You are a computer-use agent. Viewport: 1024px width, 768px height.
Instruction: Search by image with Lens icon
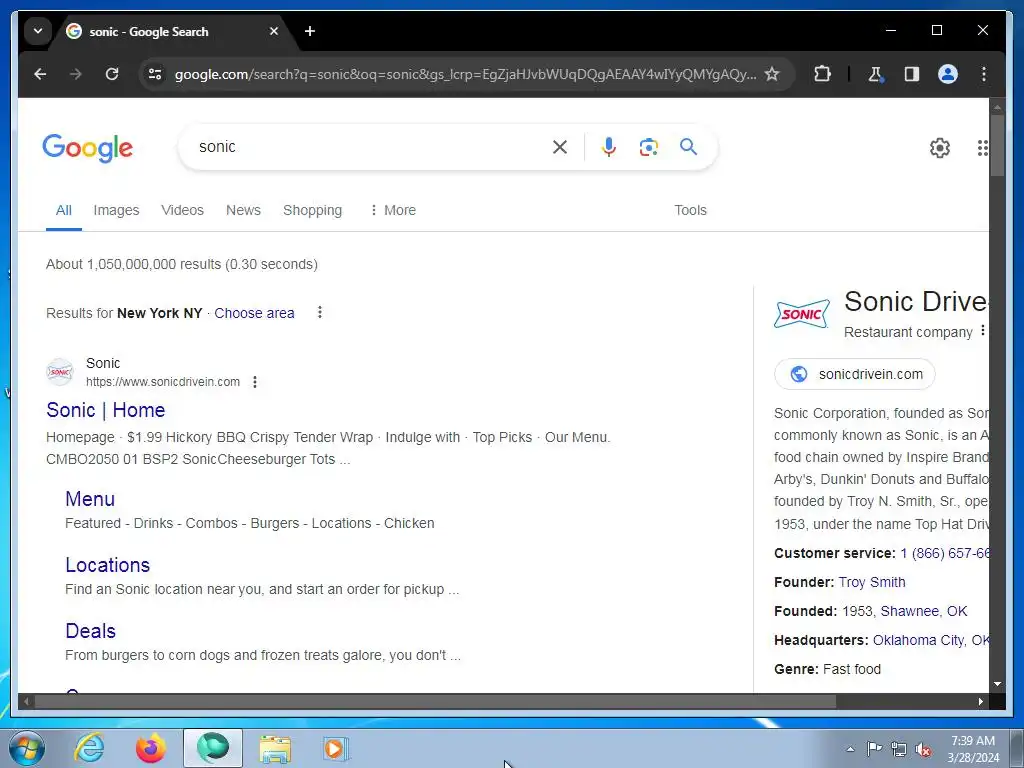pyautogui.click(x=648, y=147)
